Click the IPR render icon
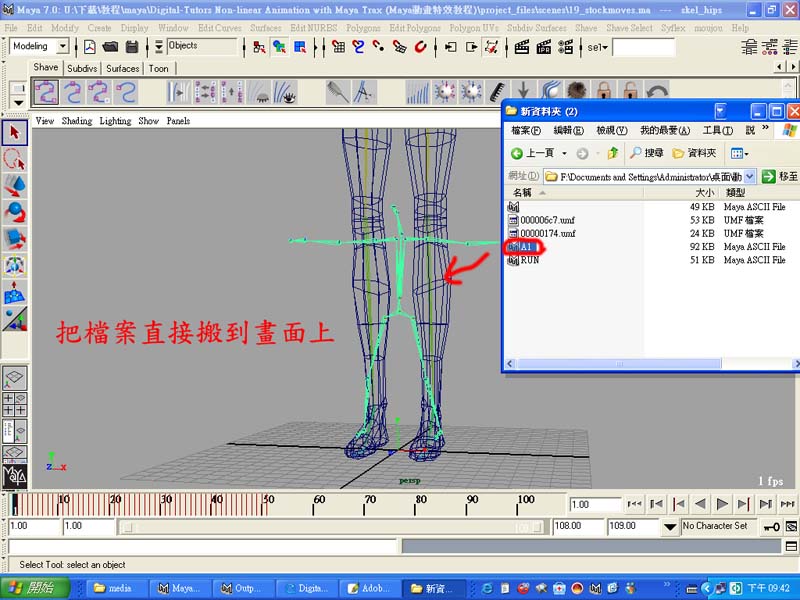This screenshot has height=600, width=800. click(543, 47)
